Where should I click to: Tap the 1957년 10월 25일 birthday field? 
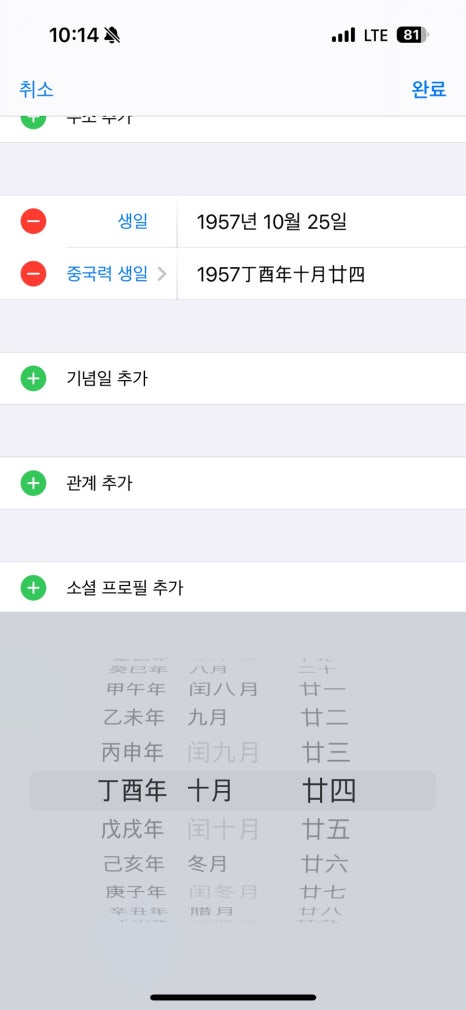[x=322, y=222]
